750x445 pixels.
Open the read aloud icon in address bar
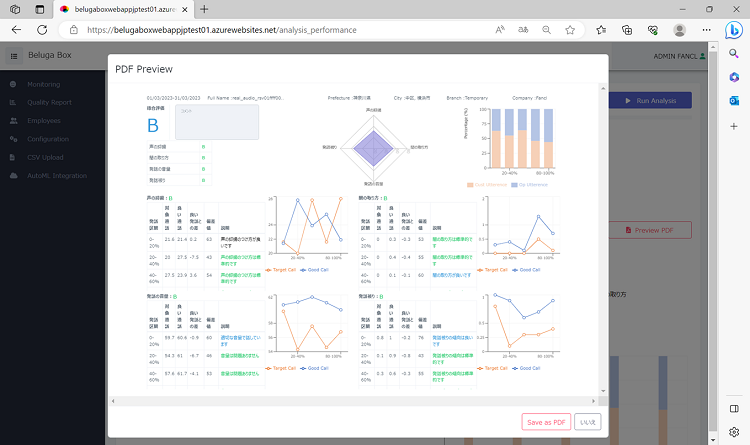(x=499, y=30)
